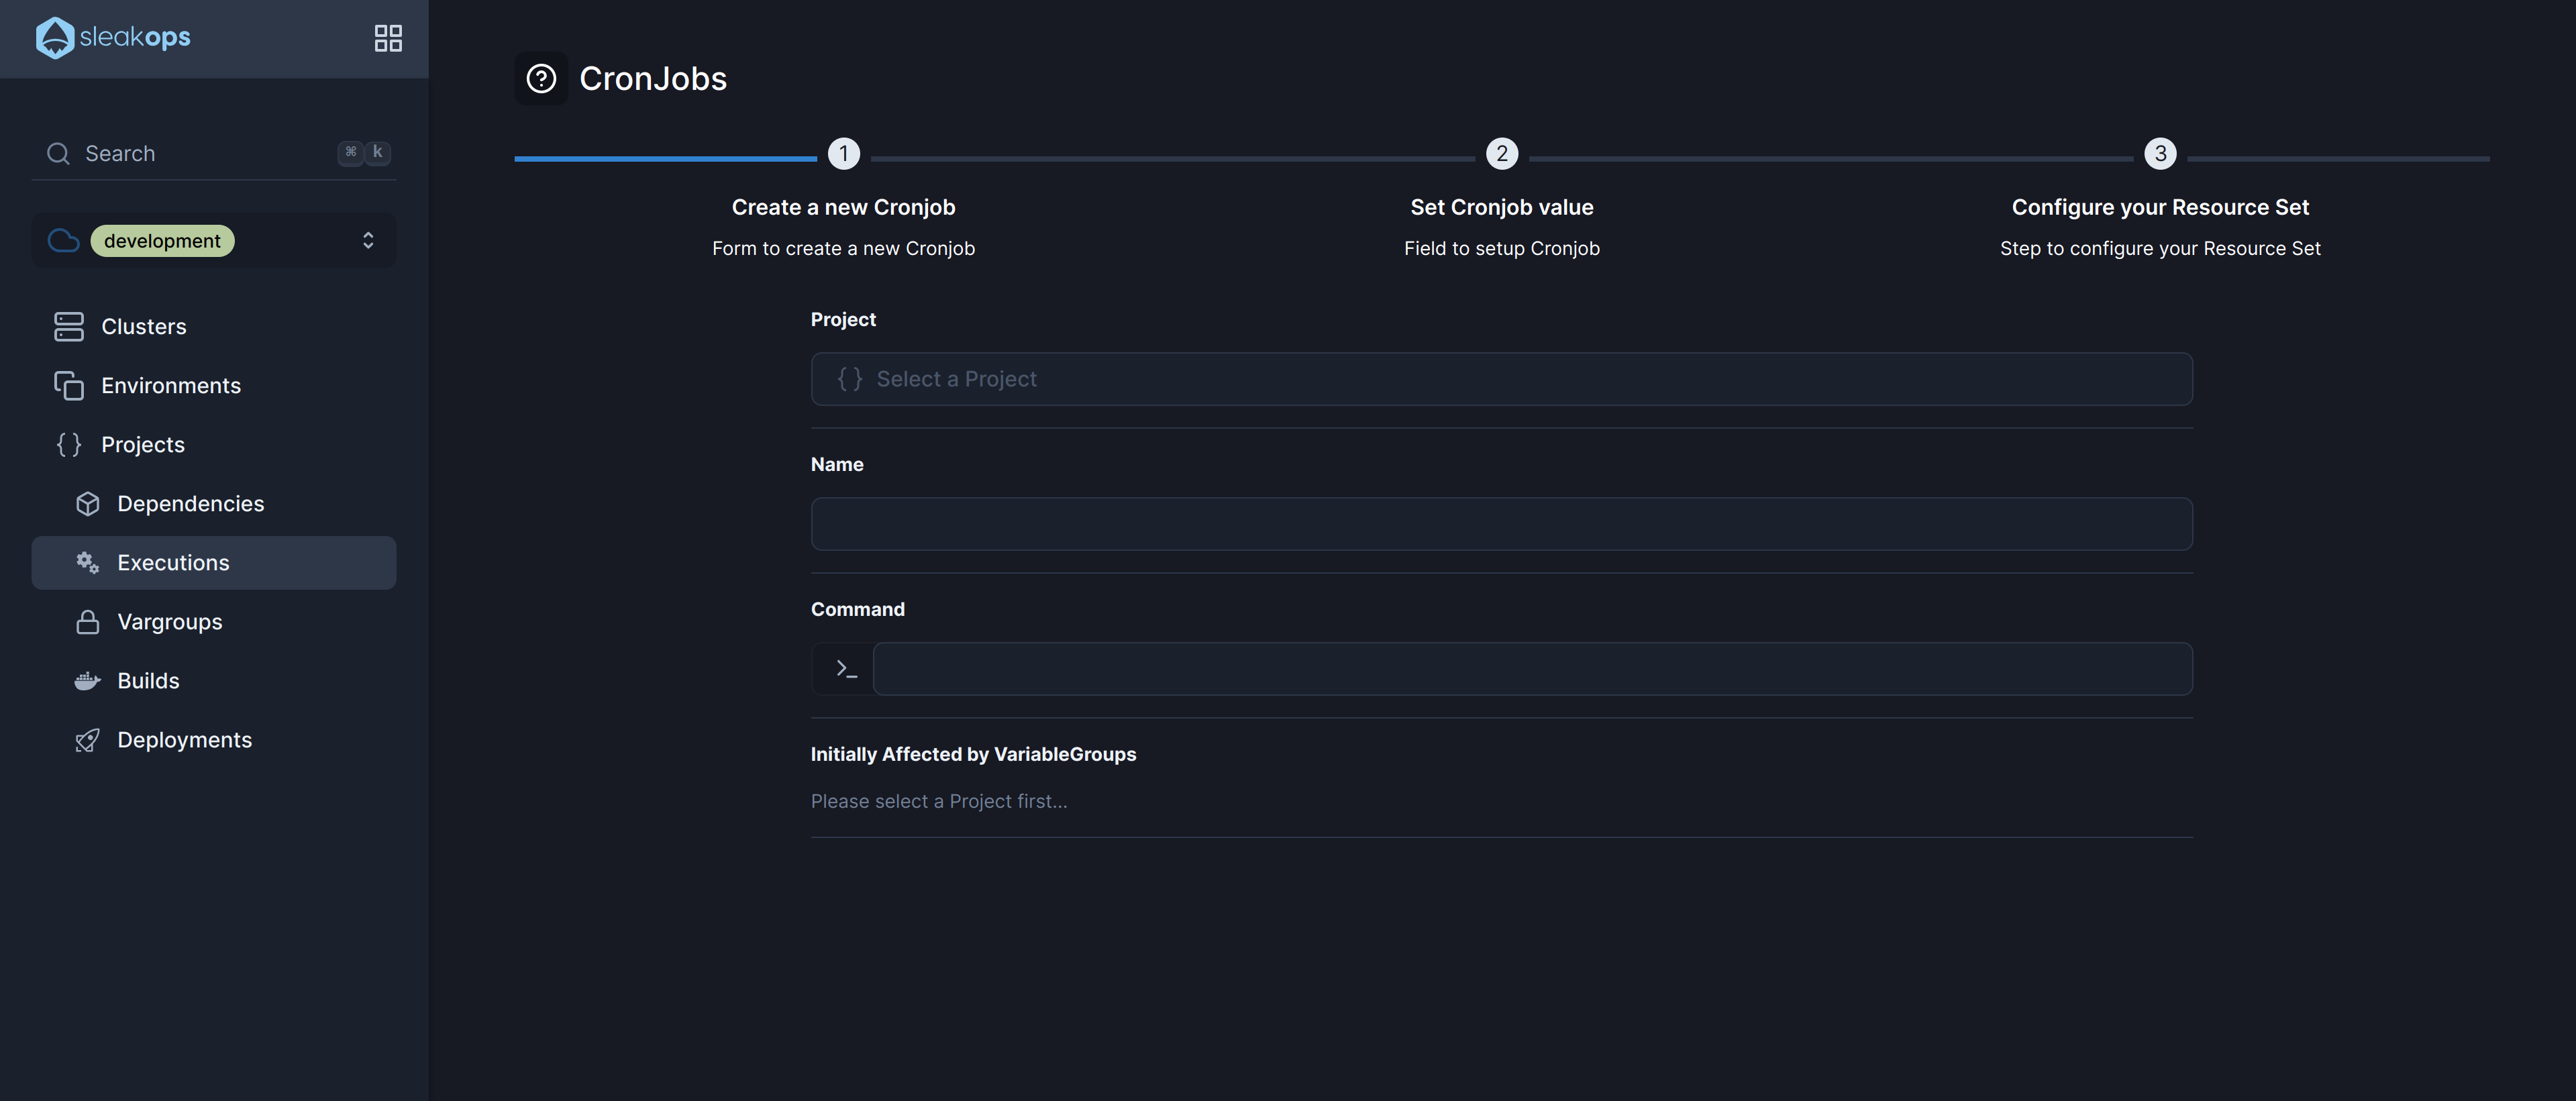Click the braces icon in Project selector

coord(850,379)
